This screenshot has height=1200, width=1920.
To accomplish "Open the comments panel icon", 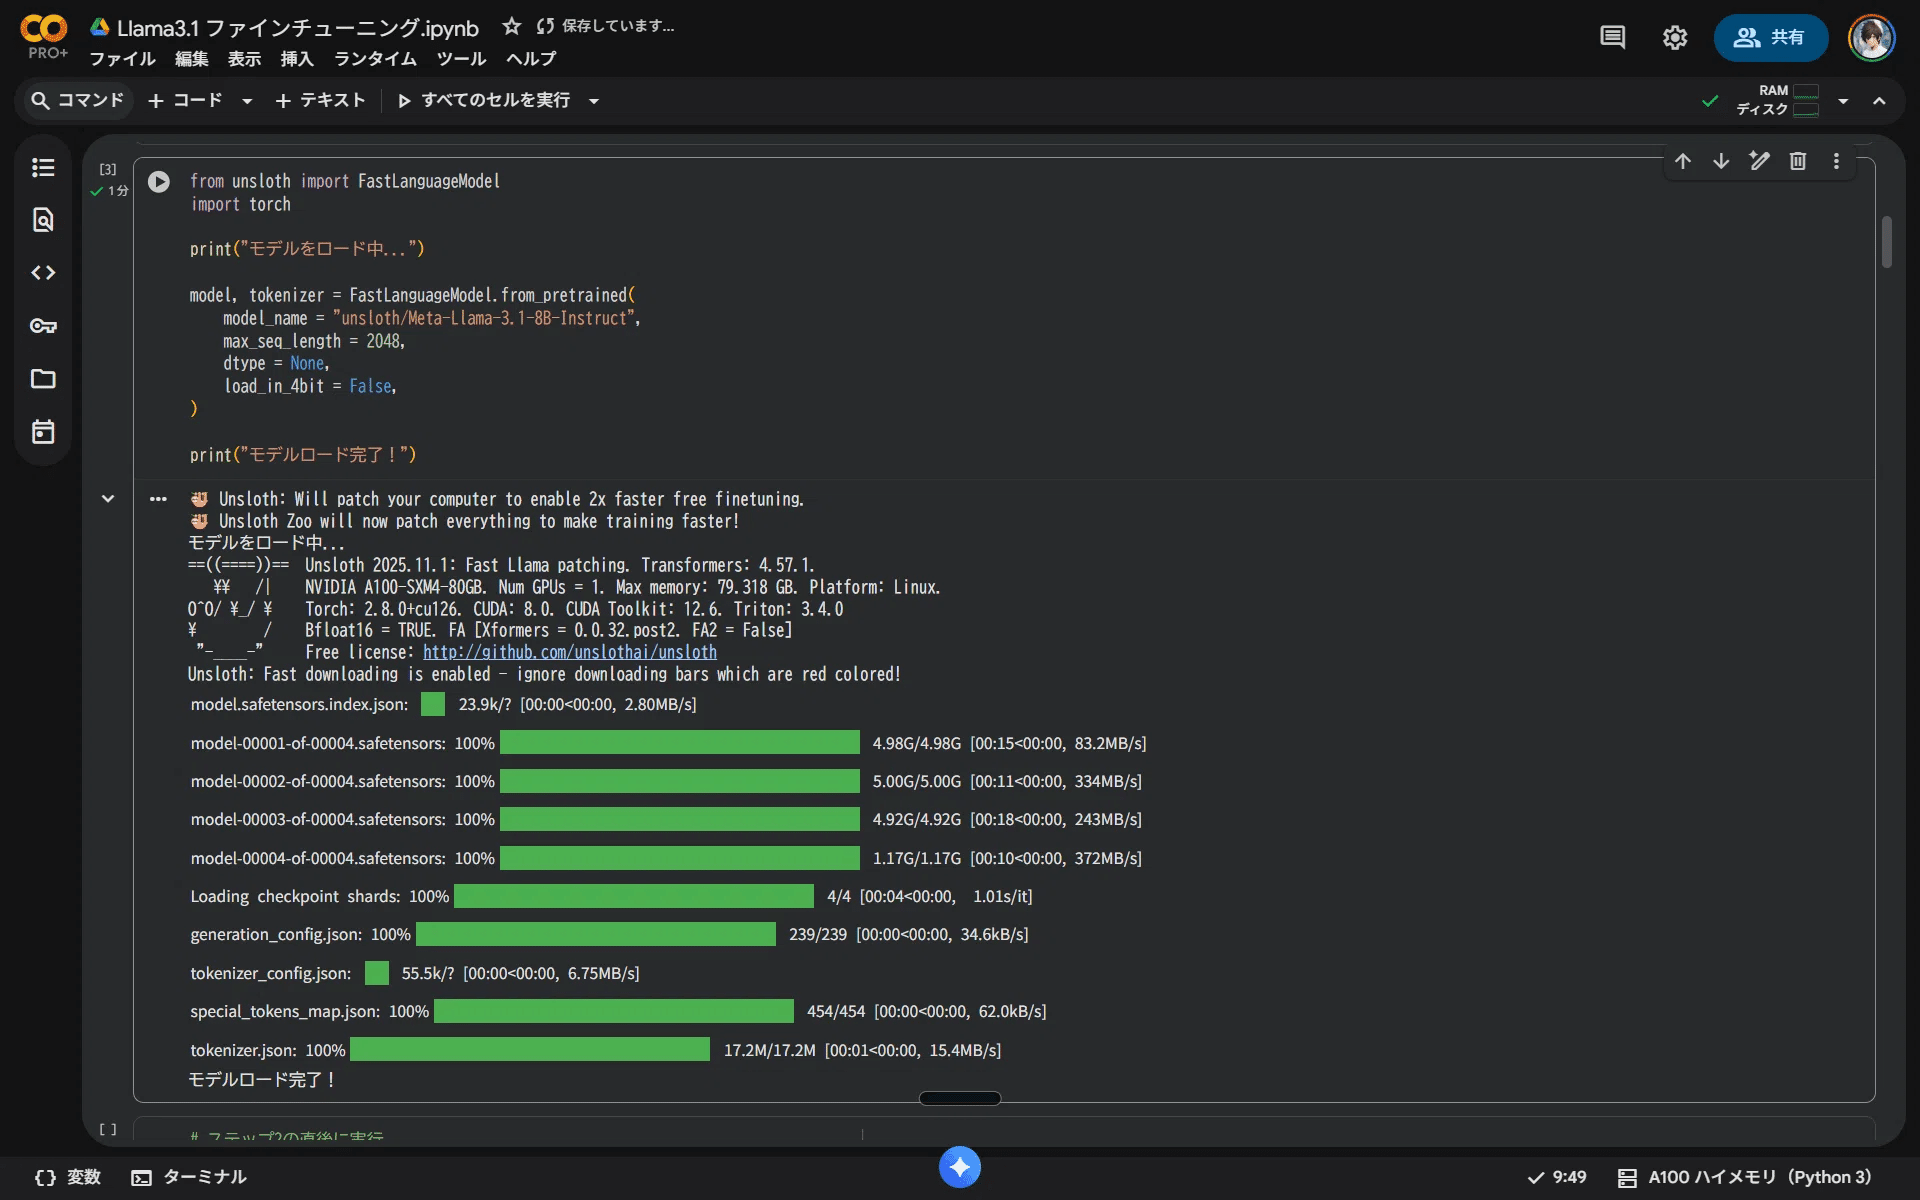I will (x=1612, y=38).
